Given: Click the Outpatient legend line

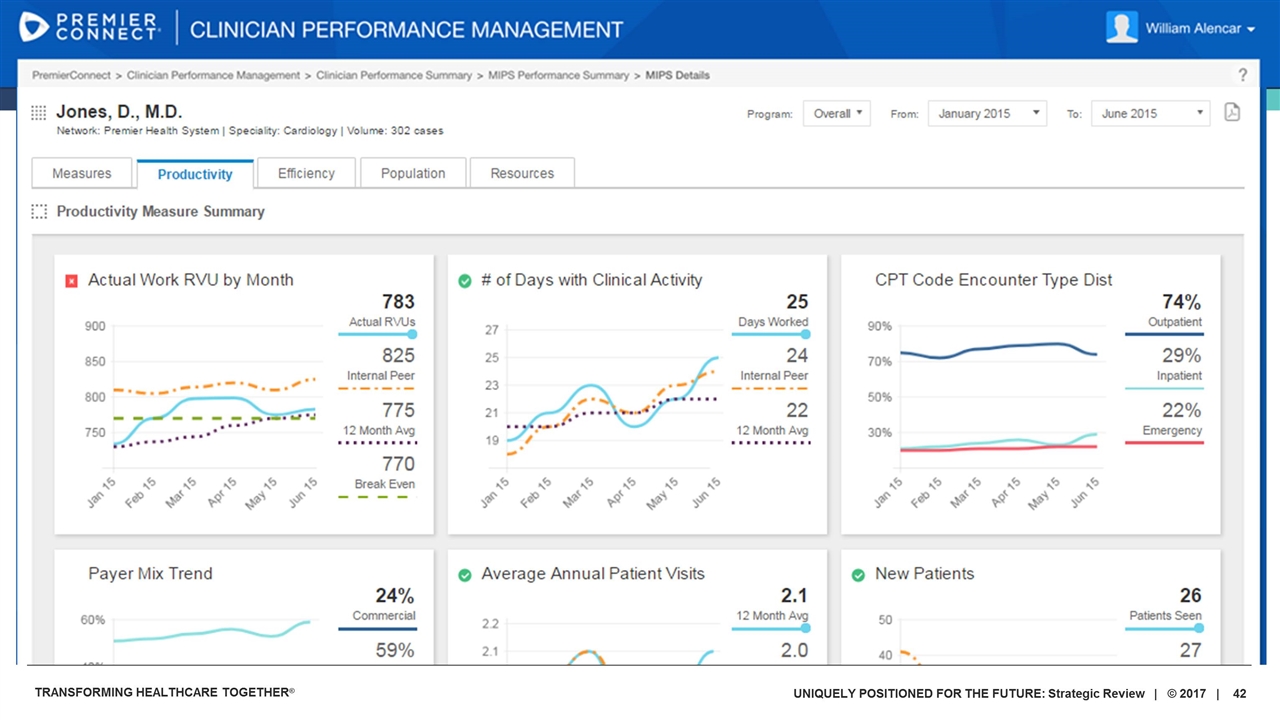Looking at the screenshot, I should pos(1164,334).
